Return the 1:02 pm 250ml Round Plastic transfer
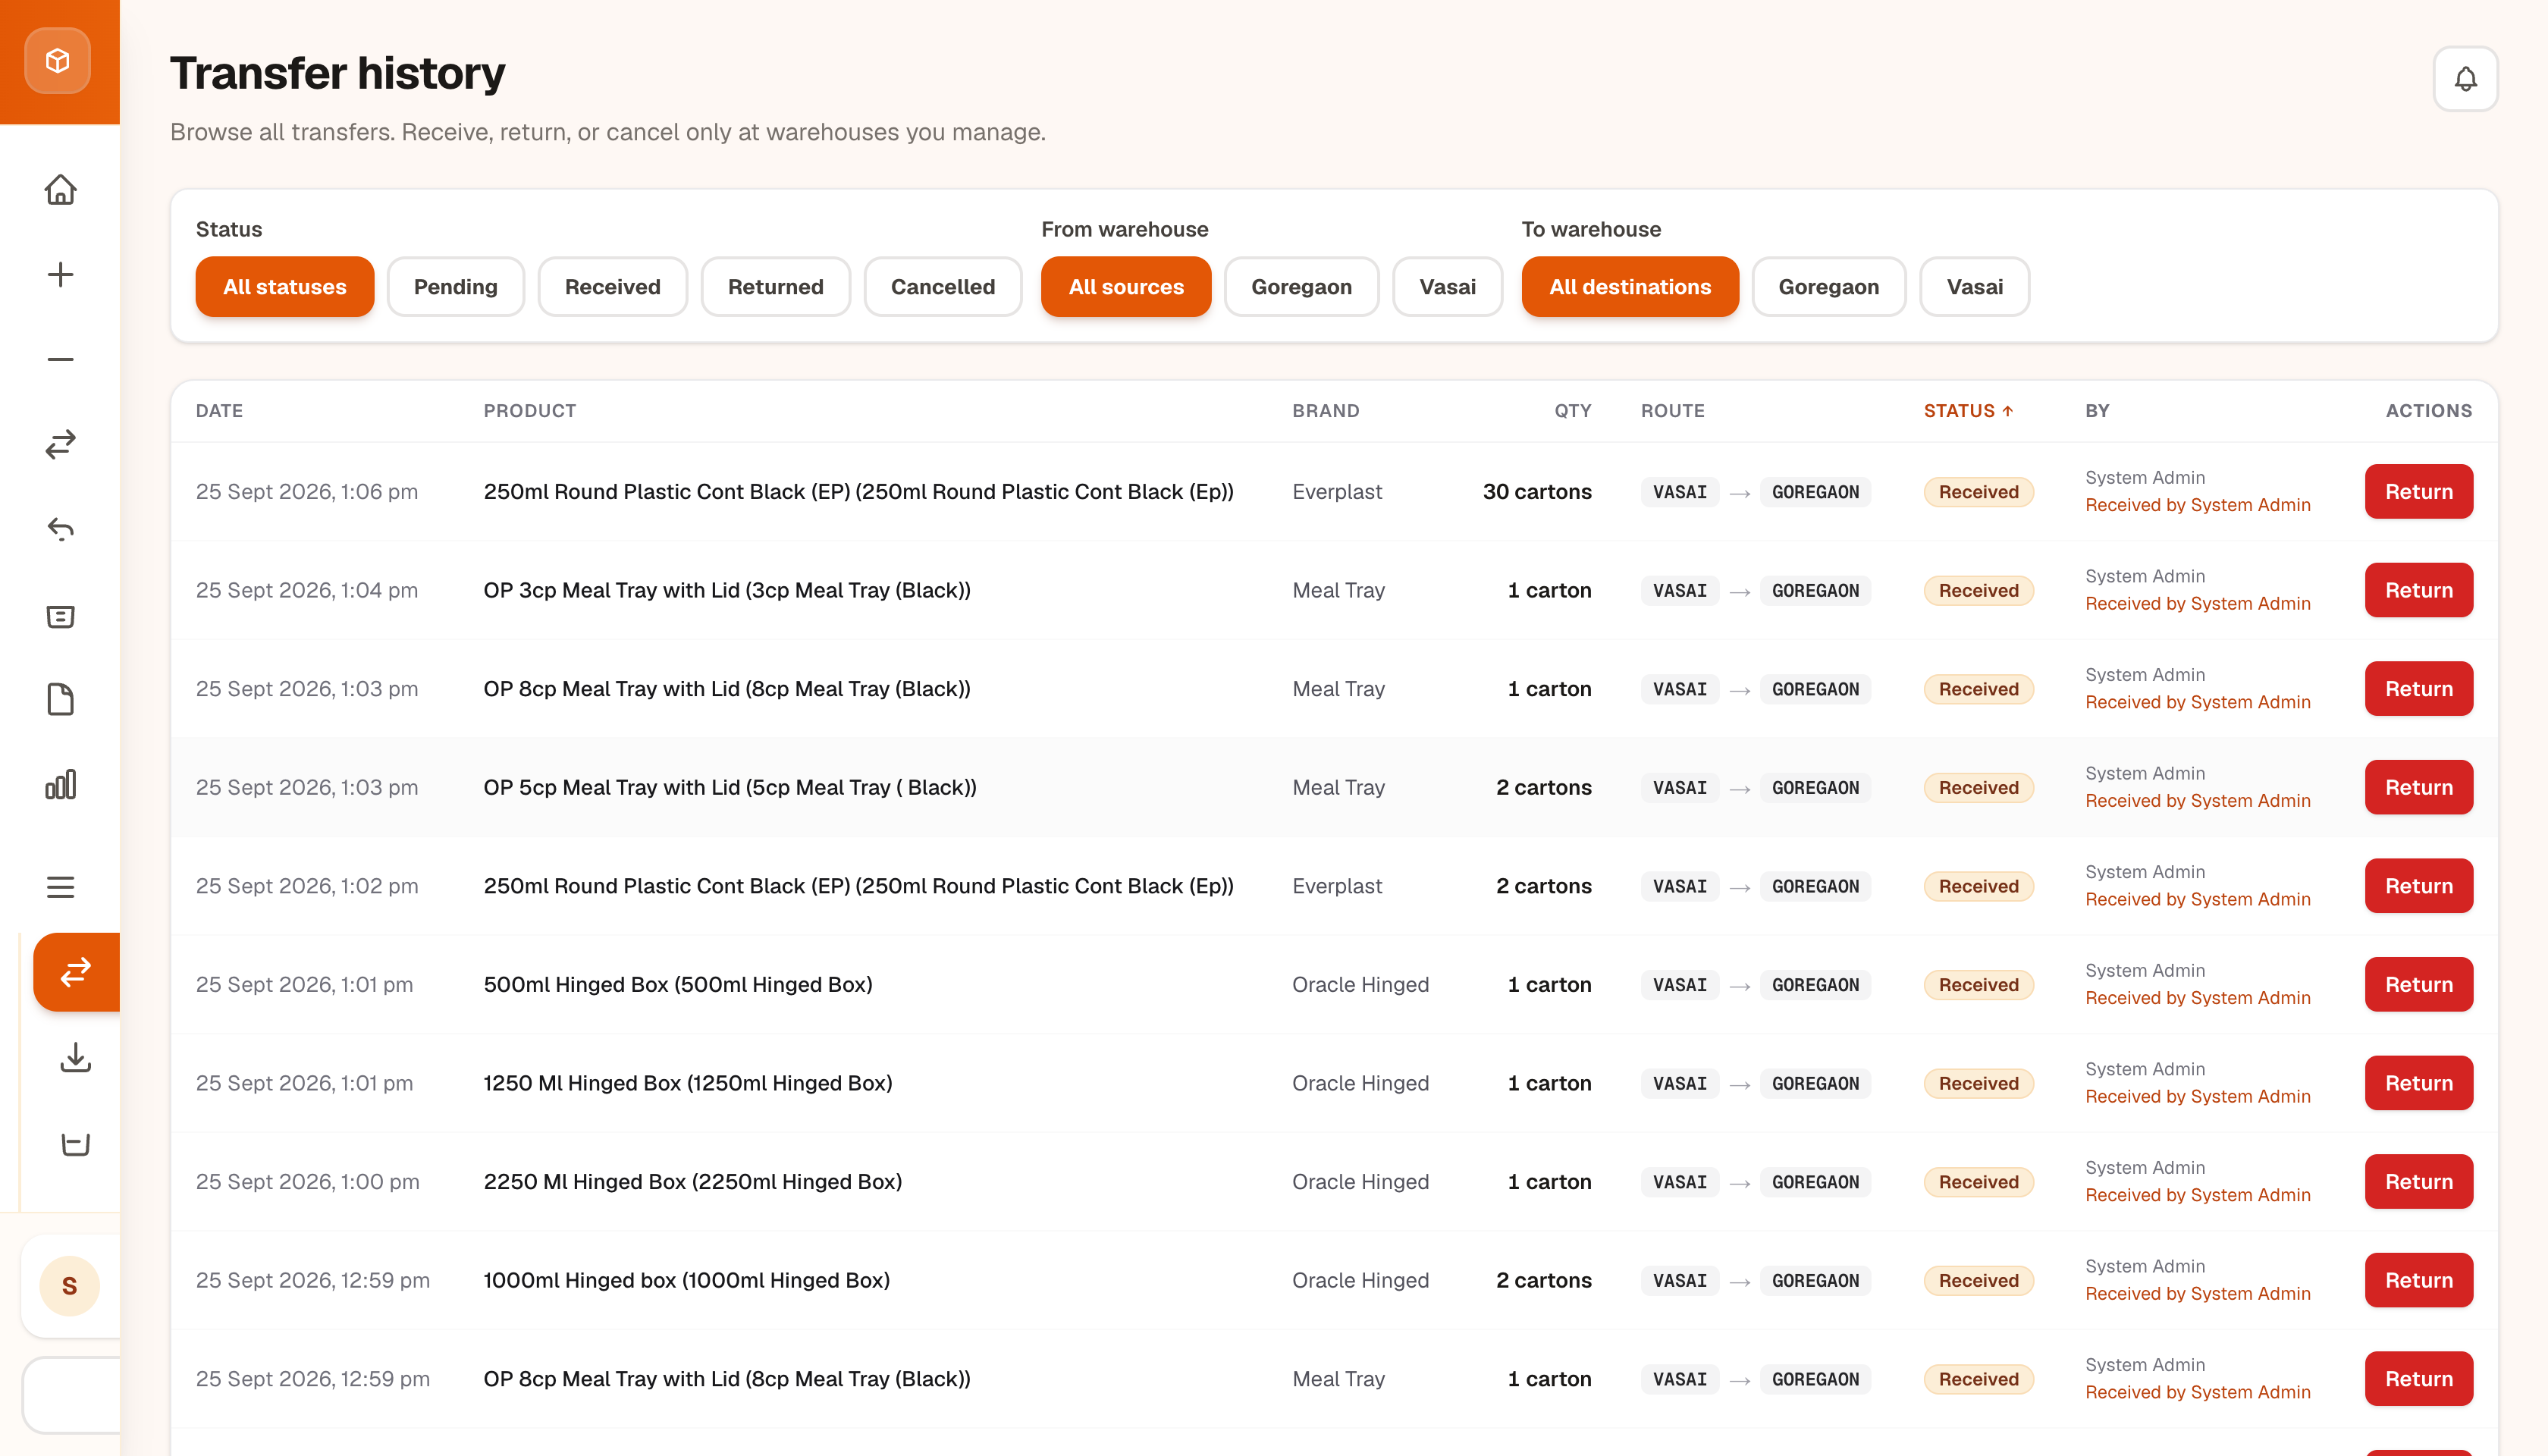Screen dimensions: 2548x1456 [2419, 886]
